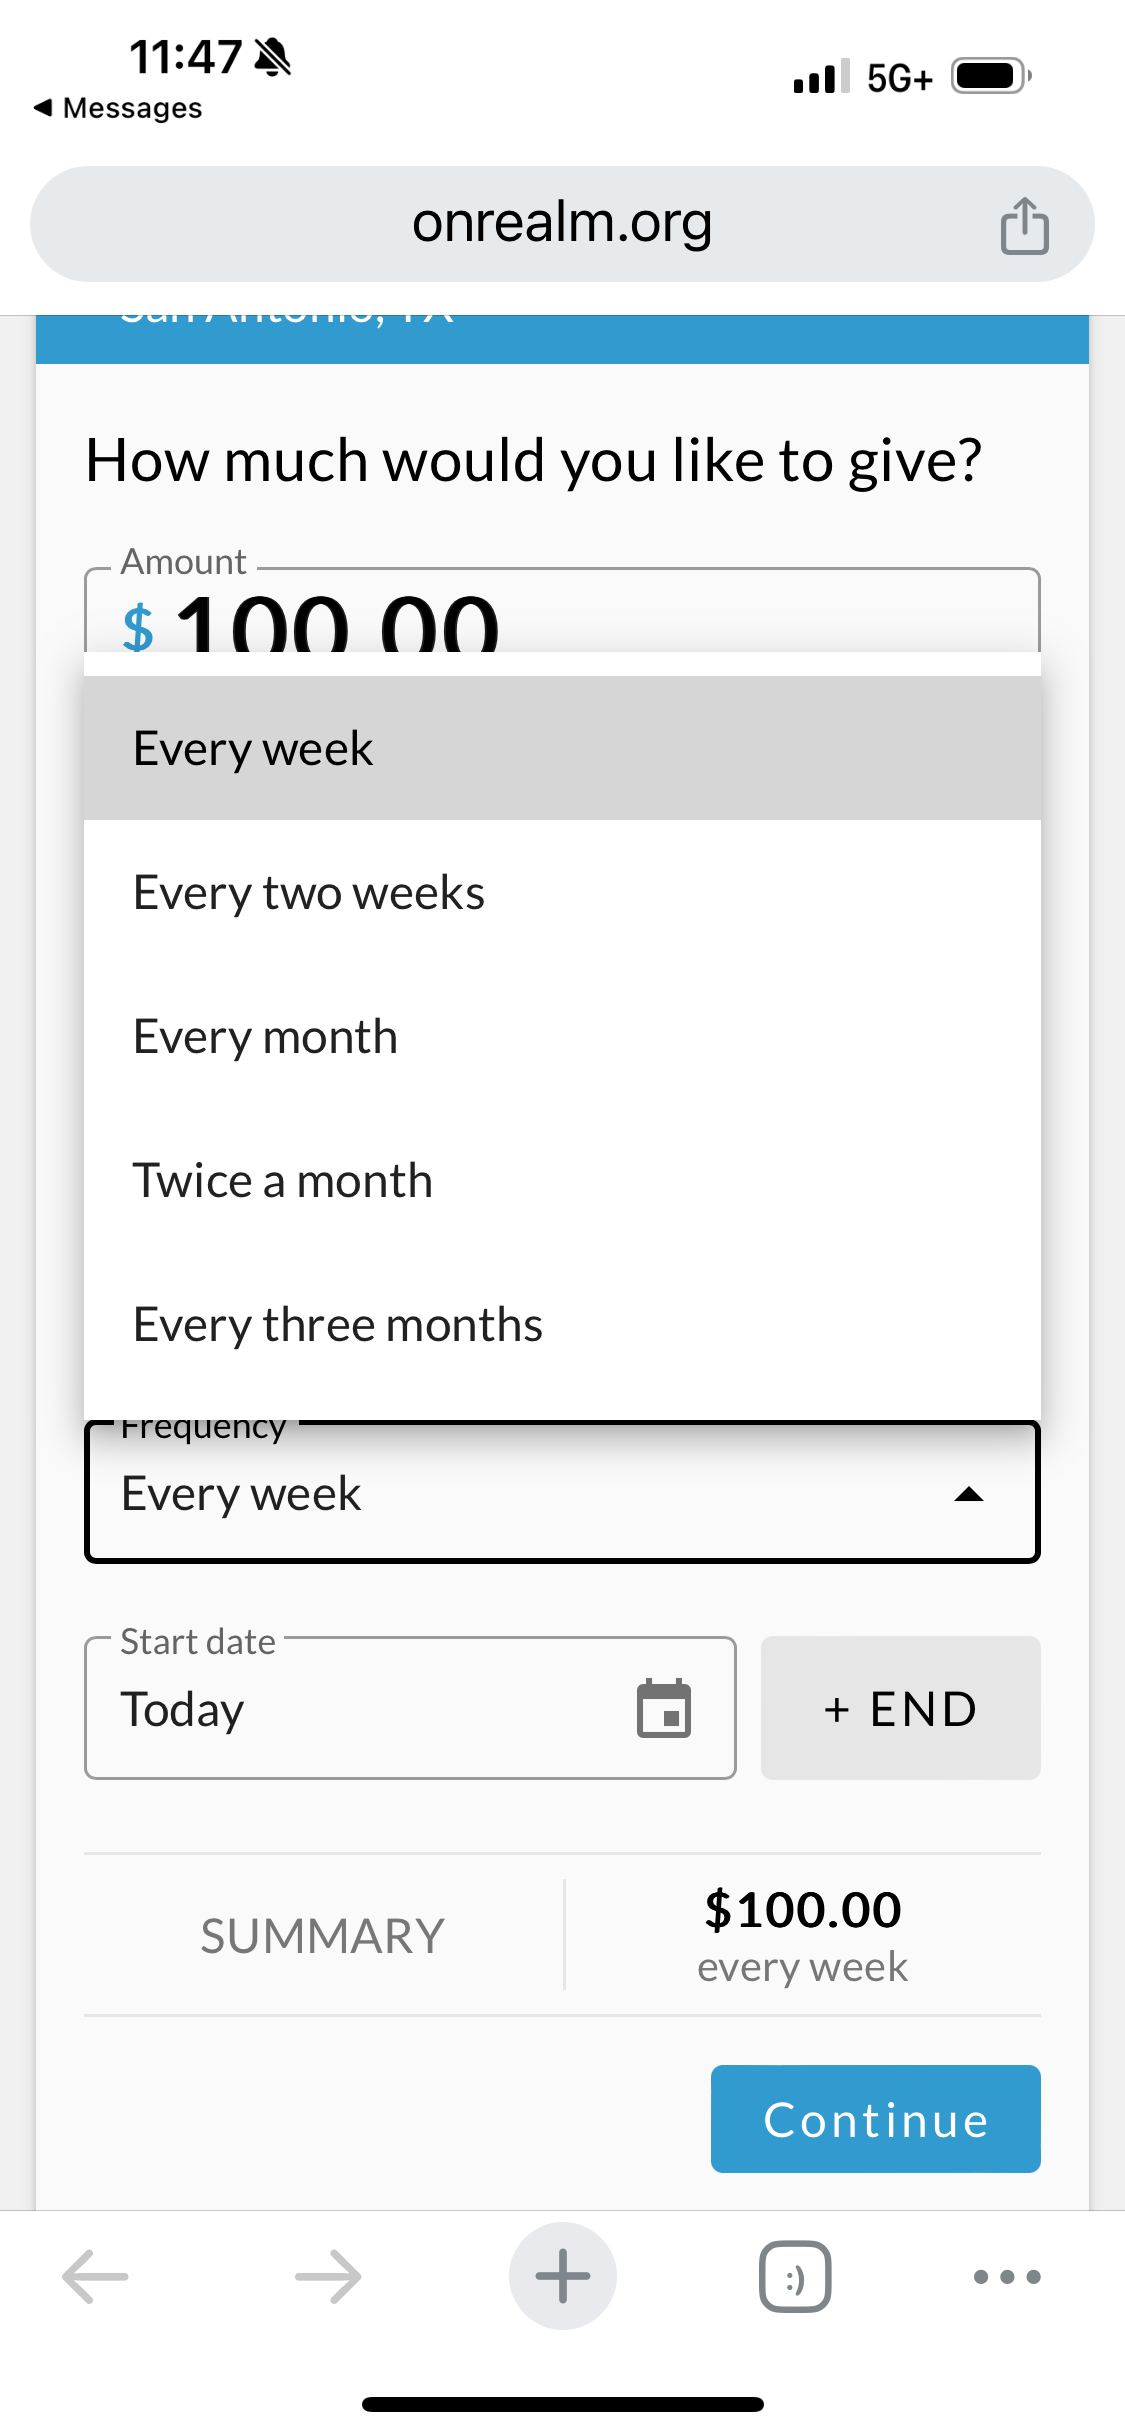Go forward with the right arrow
This screenshot has width=1125, height=2436.
tap(328, 2277)
